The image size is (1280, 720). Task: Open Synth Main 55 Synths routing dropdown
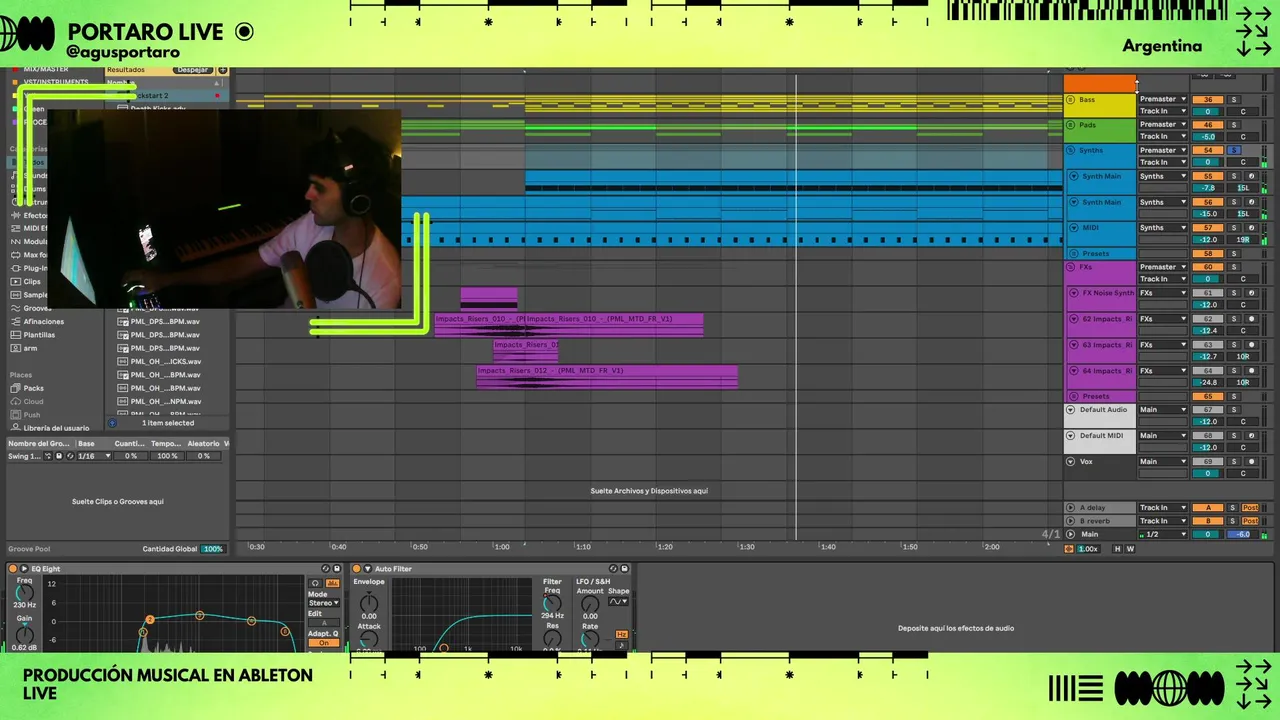click(x=1163, y=176)
